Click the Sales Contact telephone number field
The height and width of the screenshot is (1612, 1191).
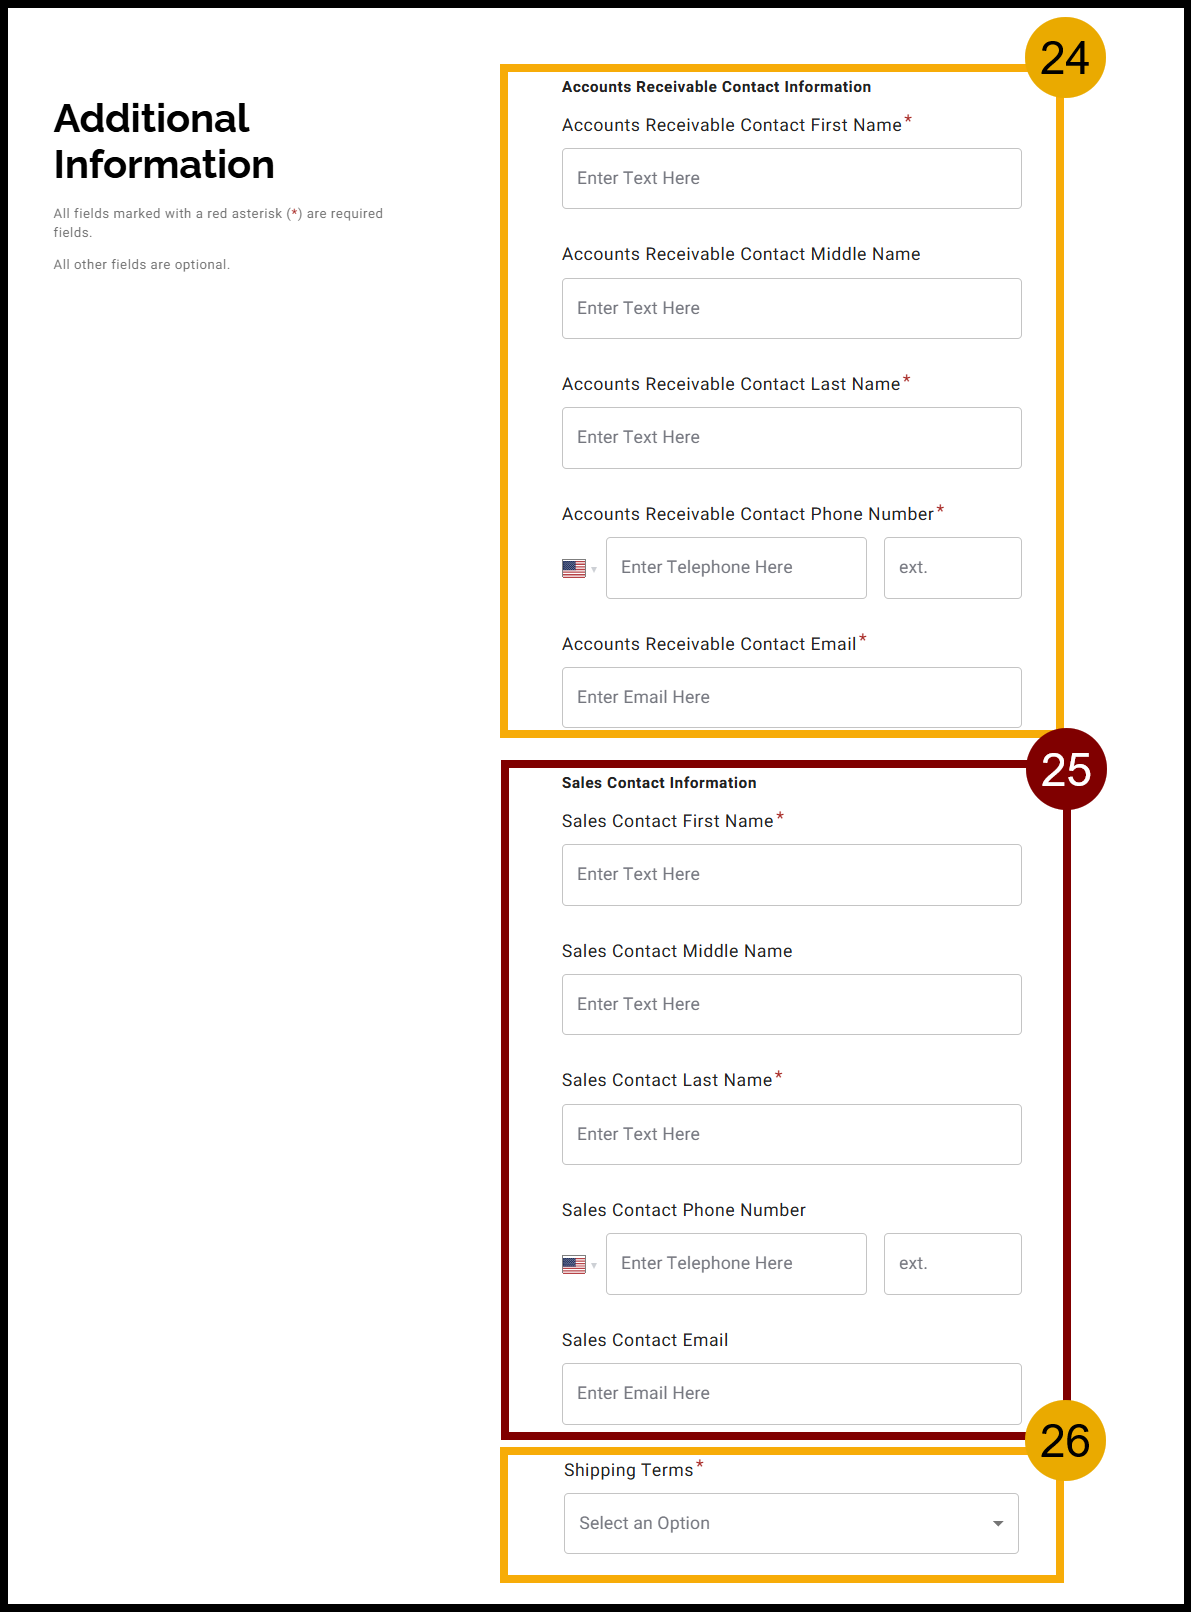(x=735, y=1264)
